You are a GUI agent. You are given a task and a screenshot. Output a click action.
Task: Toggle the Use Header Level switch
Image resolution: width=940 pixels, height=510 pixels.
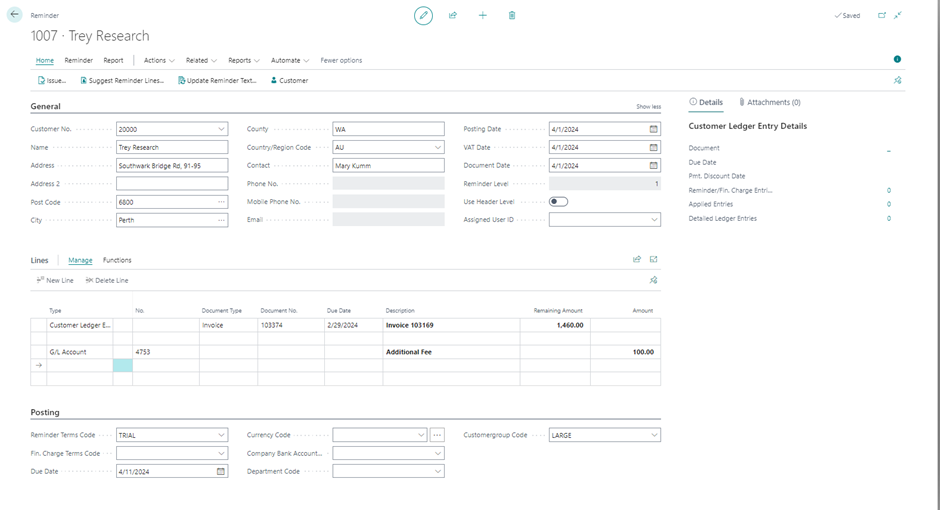click(558, 202)
